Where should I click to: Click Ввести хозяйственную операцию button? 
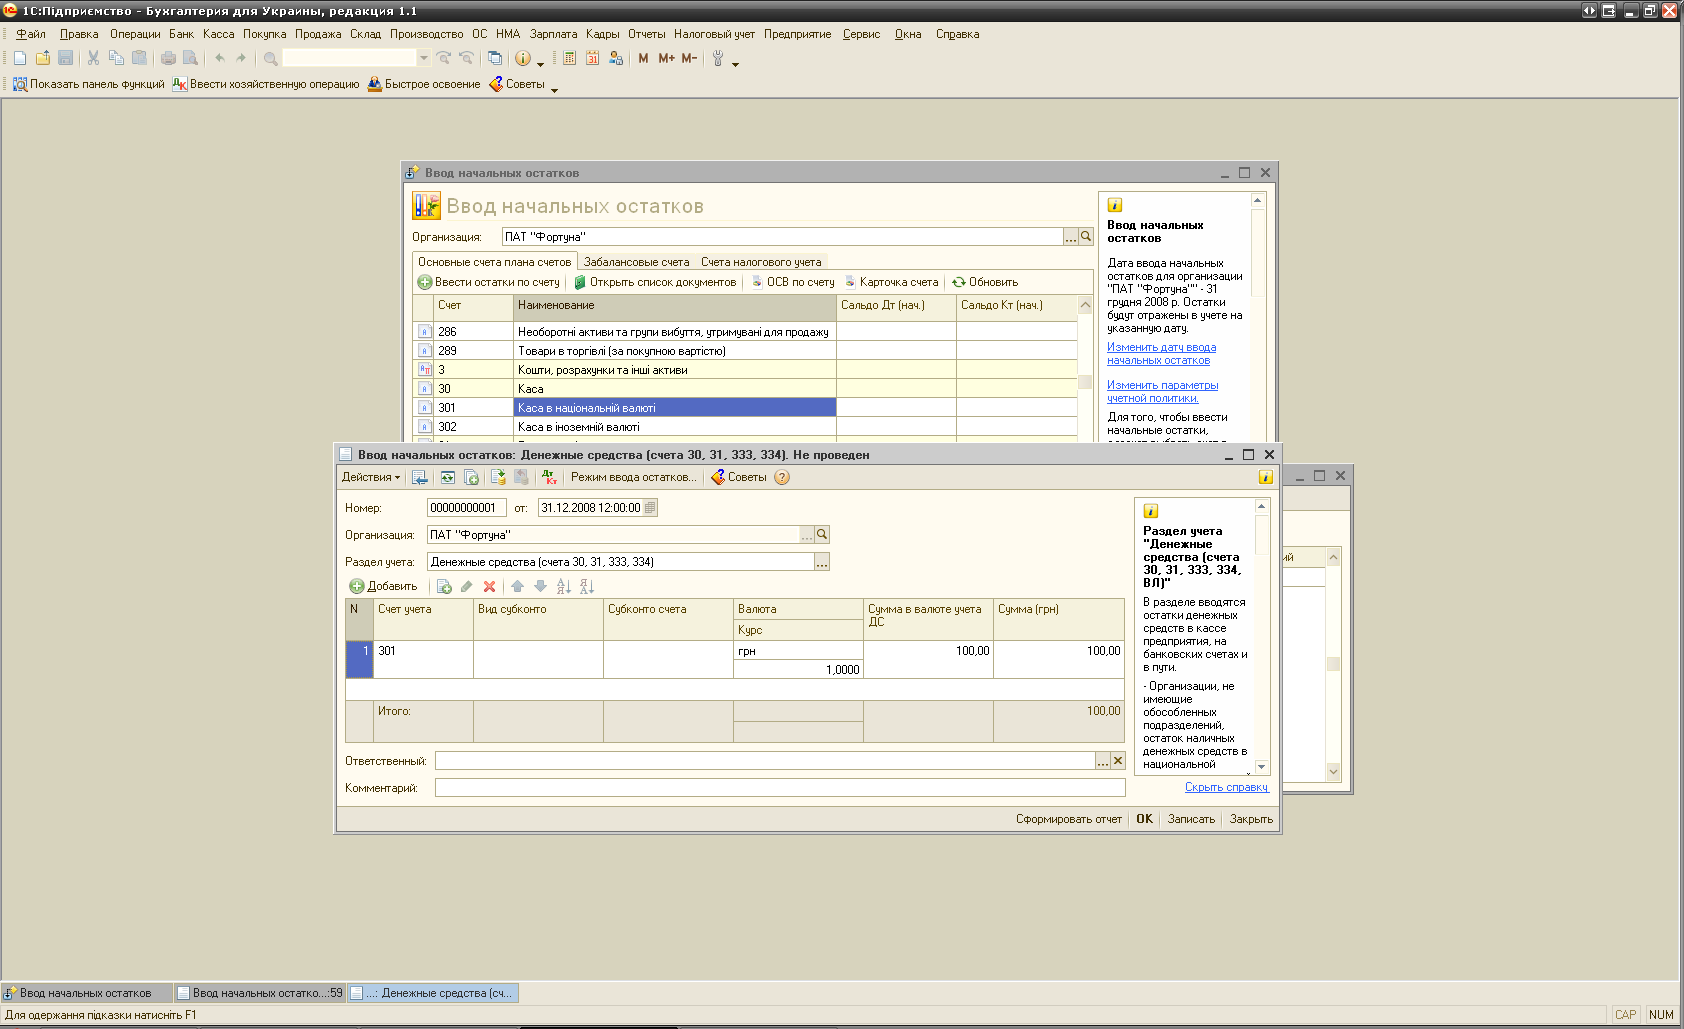point(265,84)
